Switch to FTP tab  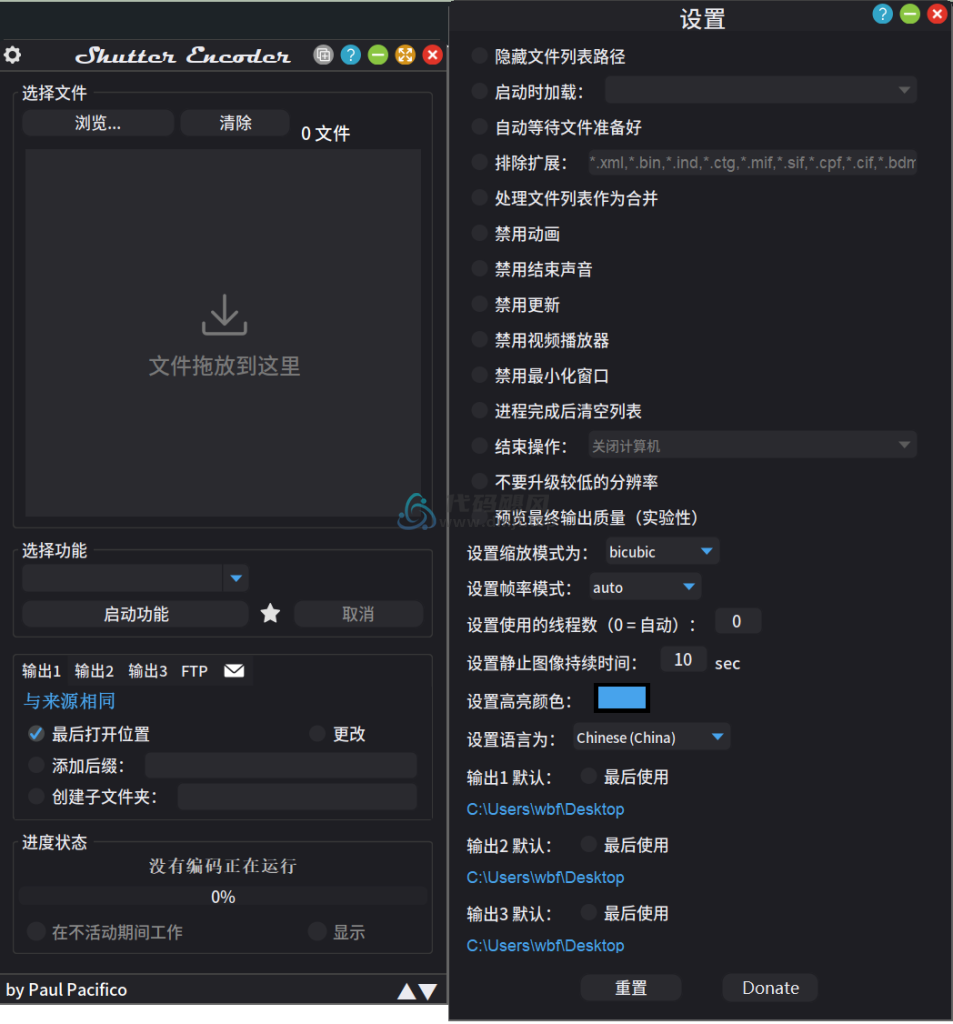coord(194,671)
